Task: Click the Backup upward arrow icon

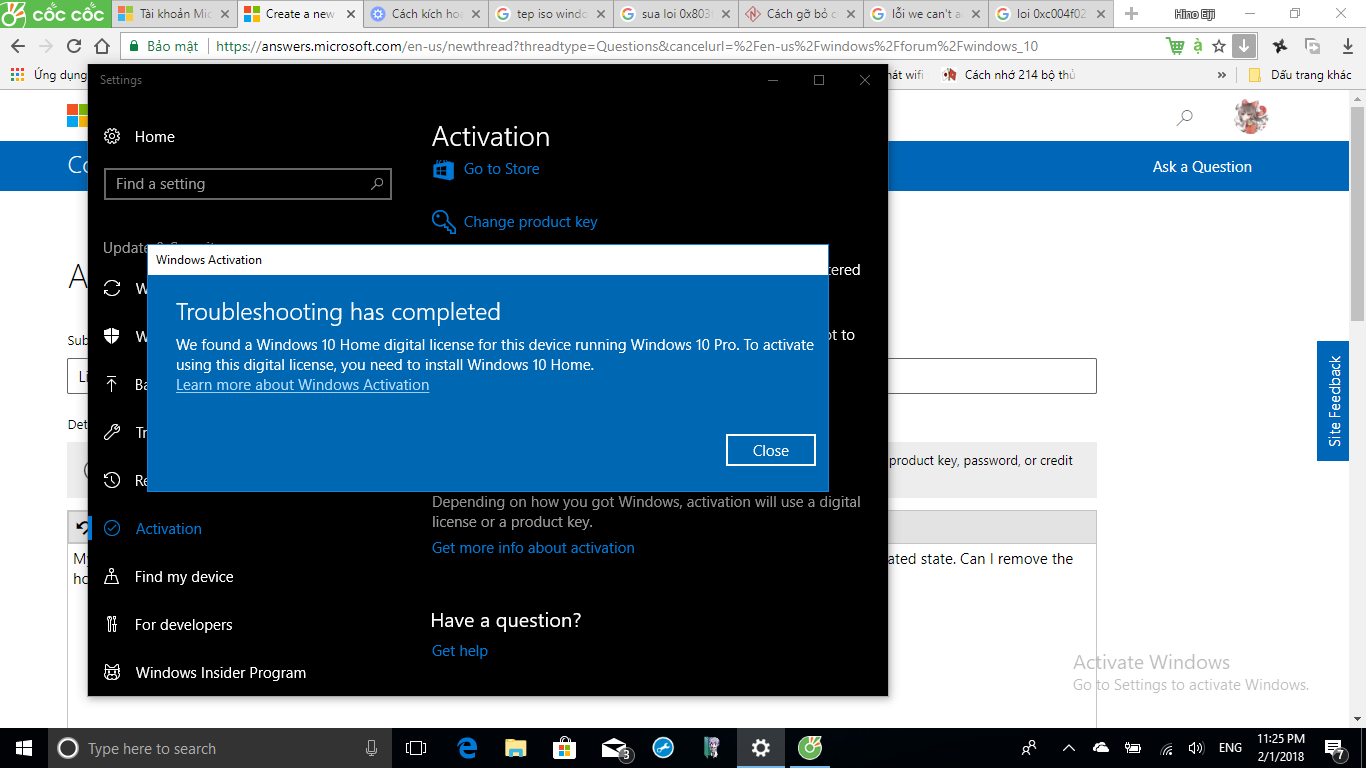Action: 112,385
